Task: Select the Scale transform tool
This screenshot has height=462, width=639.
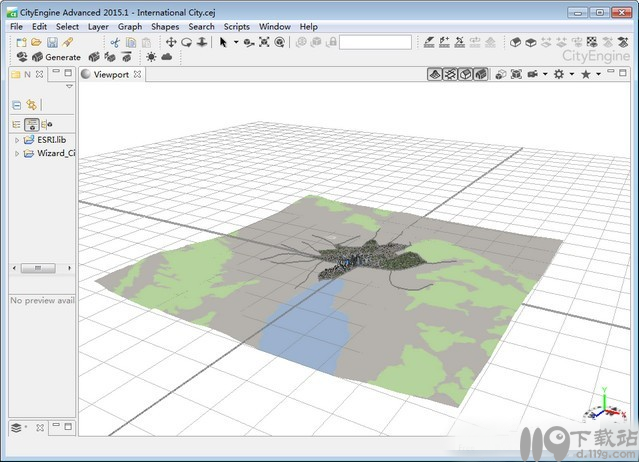Action: pos(202,42)
